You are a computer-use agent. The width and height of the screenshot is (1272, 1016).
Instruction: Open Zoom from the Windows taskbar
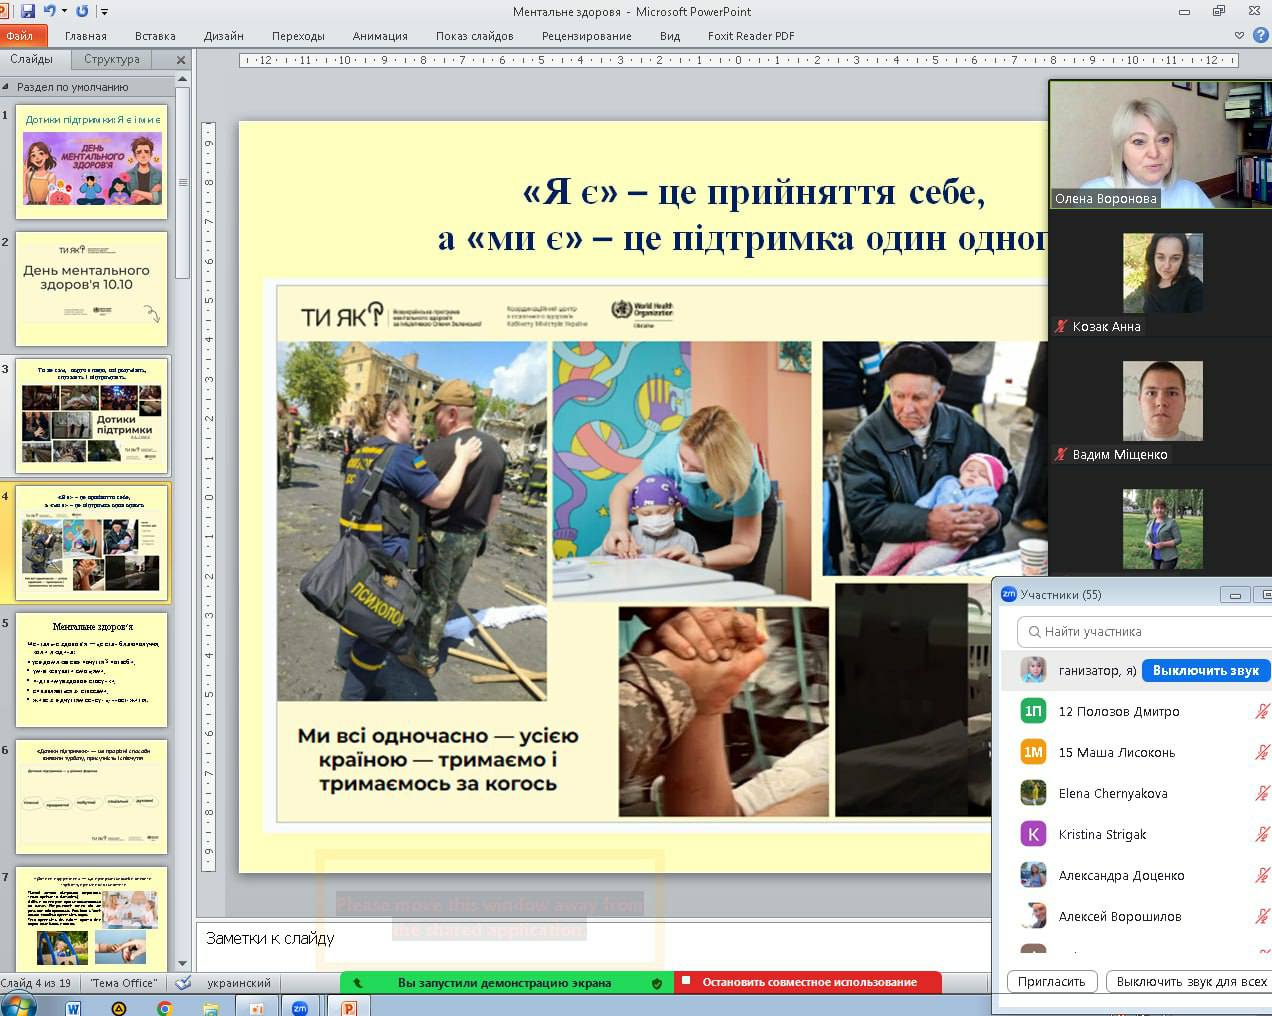[x=299, y=1007]
